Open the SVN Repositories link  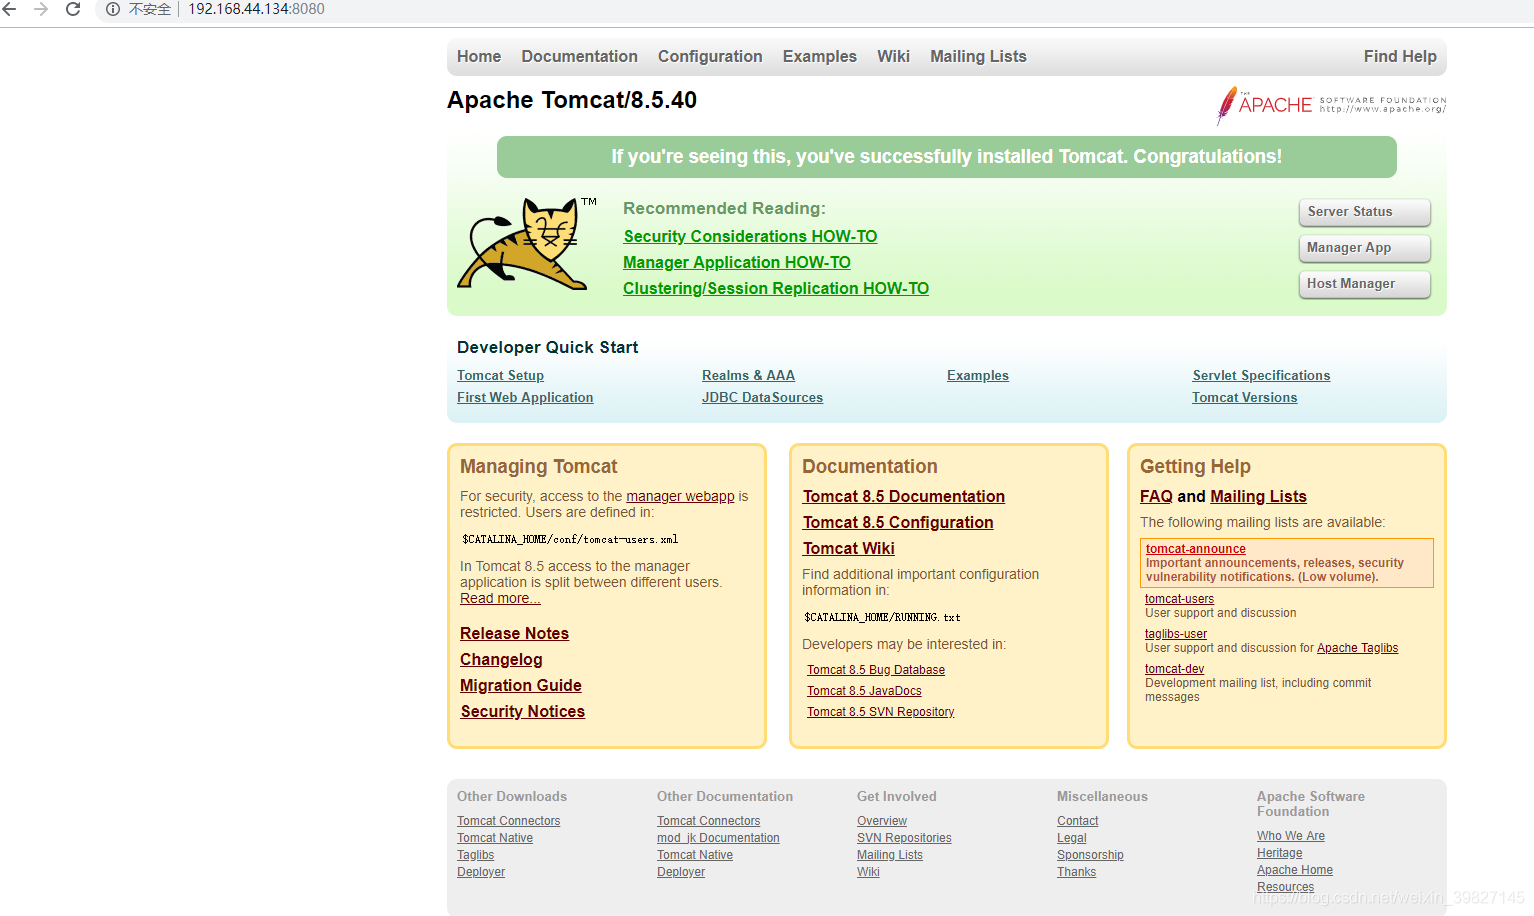(904, 838)
